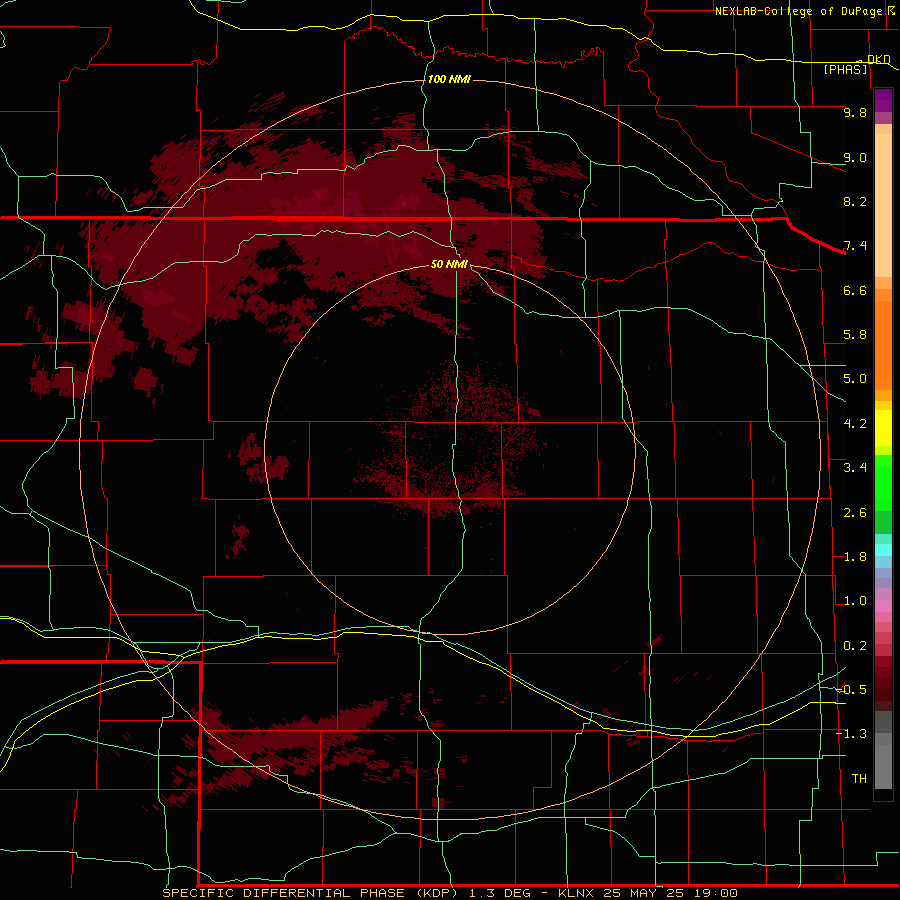Click the 100 NMI range ring label

tap(449, 79)
